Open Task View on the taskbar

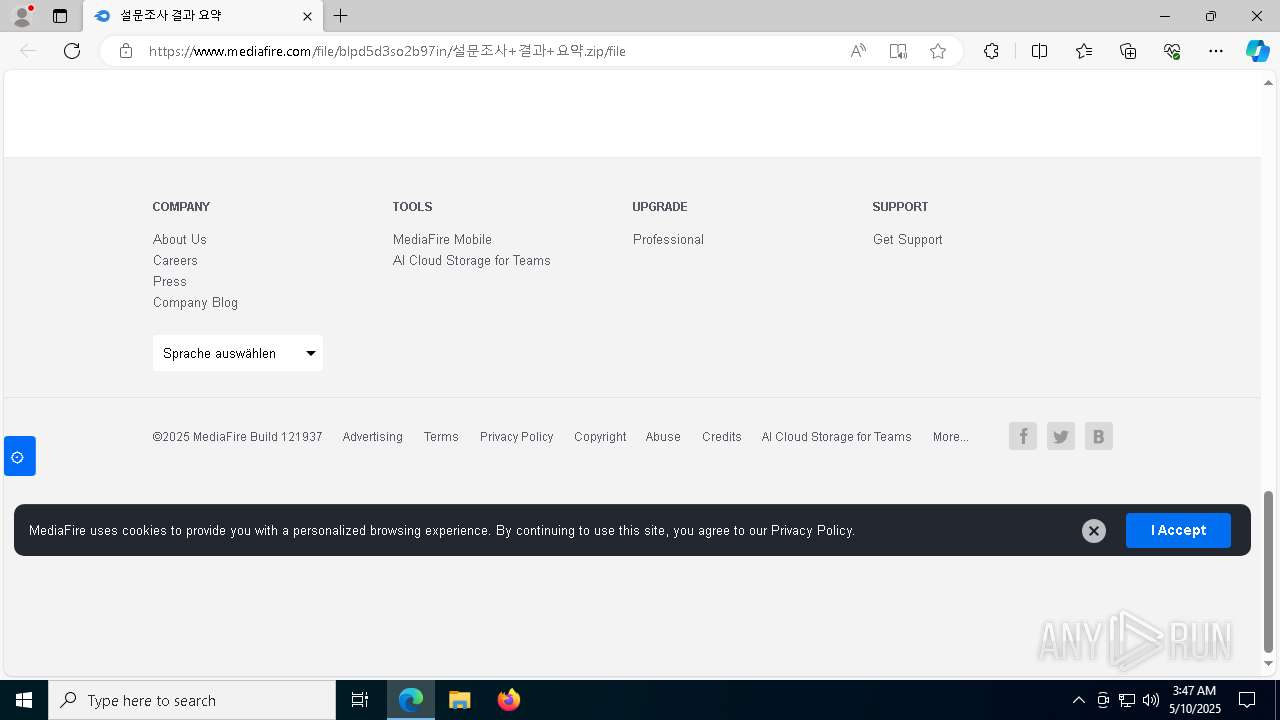pos(360,700)
